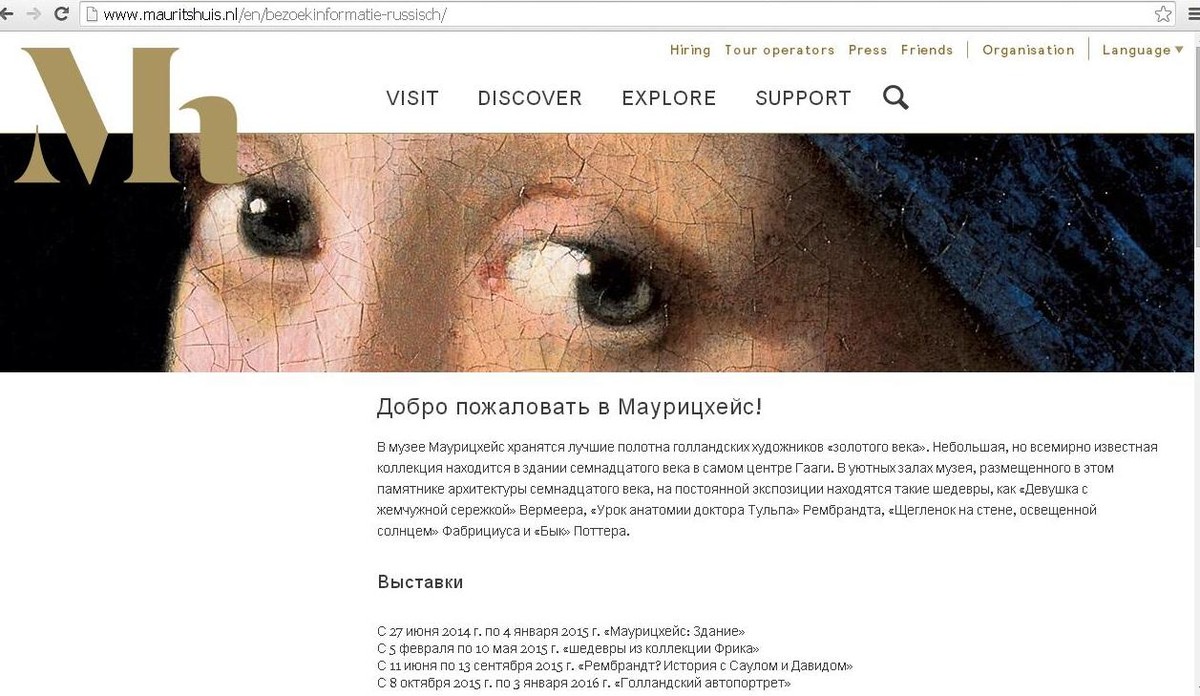Click the page icon in address bar

[x=91, y=14]
